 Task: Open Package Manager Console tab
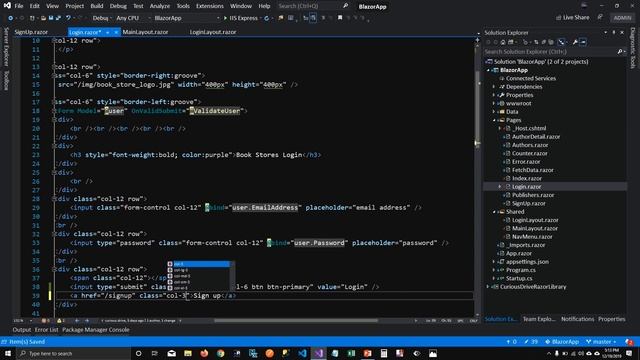[x=96, y=330]
